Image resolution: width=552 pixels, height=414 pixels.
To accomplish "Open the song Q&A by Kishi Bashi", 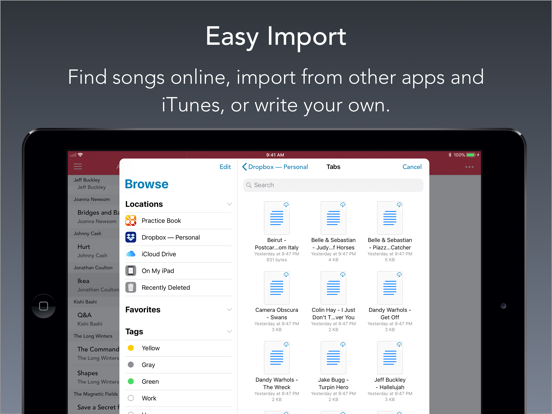I will point(94,319).
